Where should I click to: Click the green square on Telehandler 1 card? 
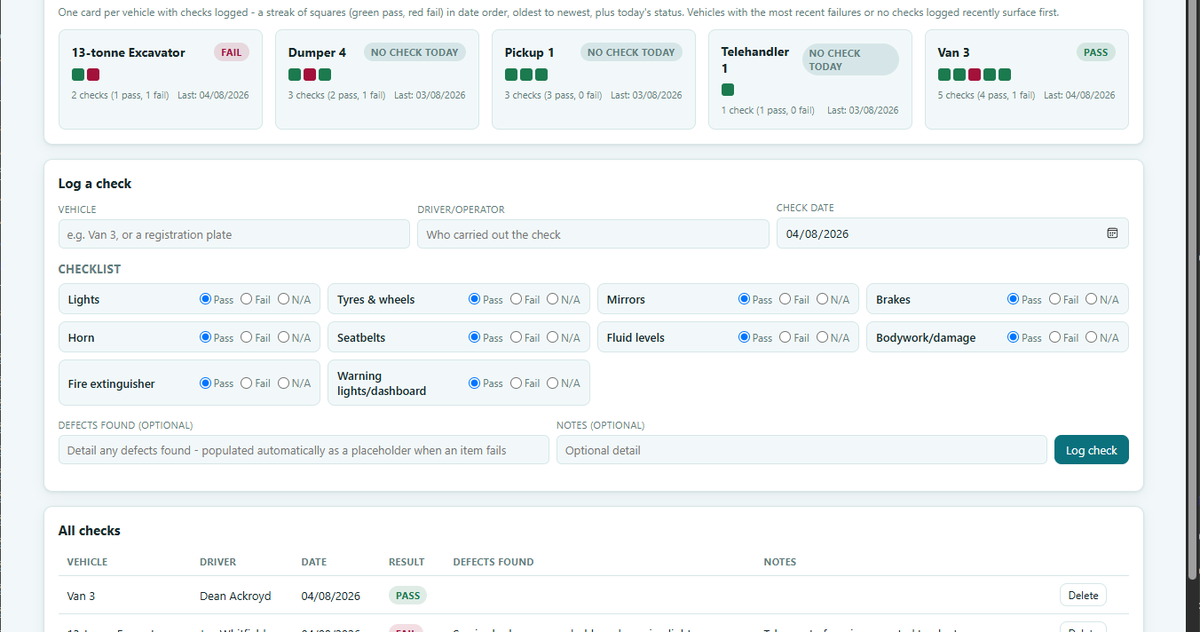pos(728,90)
